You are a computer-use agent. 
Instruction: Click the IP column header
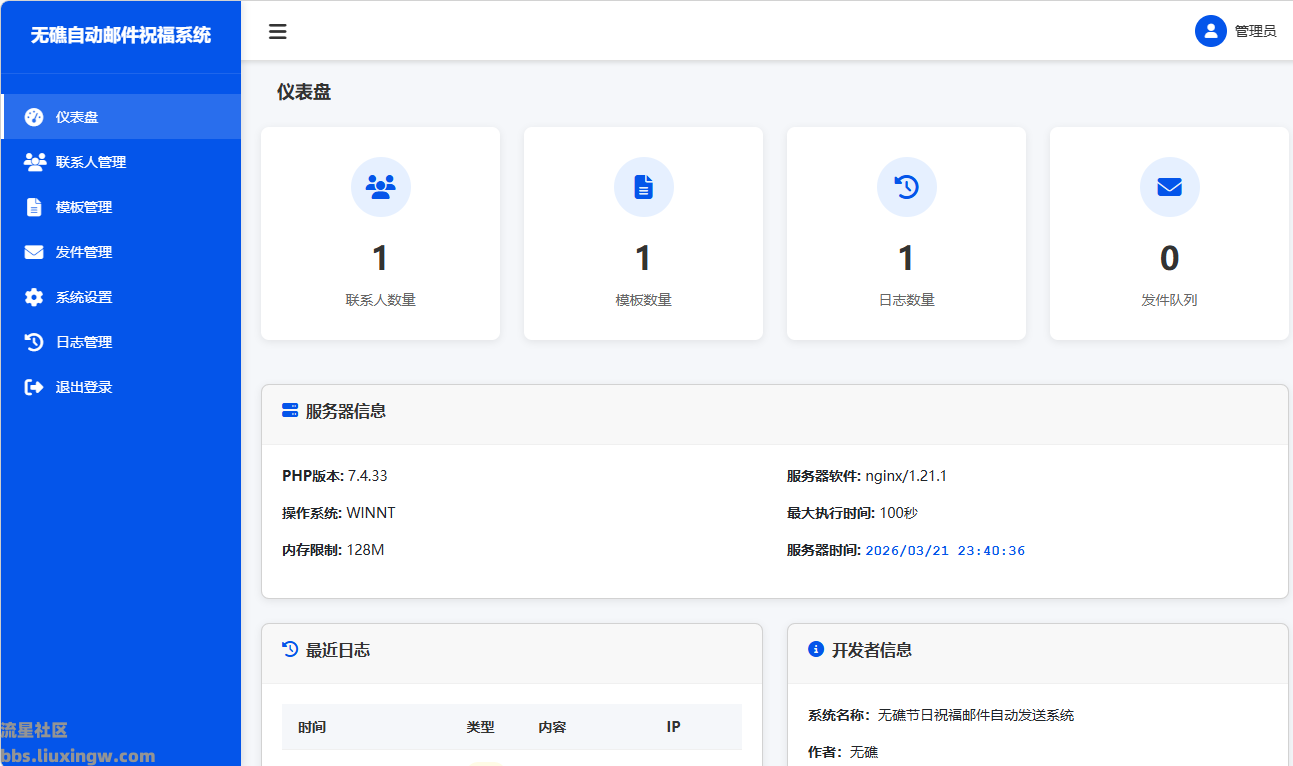coord(673,727)
